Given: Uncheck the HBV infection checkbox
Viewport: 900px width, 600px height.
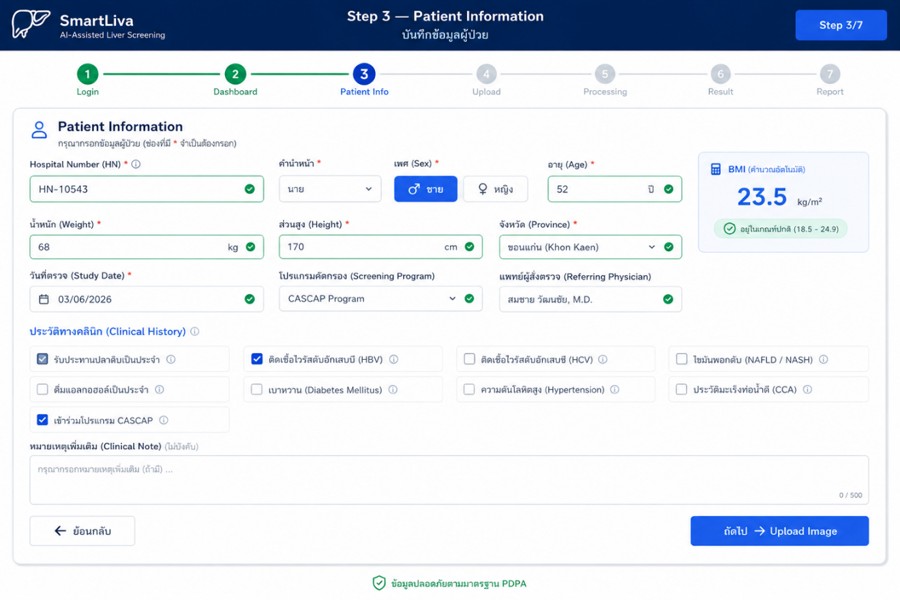Looking at the screenshot, I should pos(257,359).
